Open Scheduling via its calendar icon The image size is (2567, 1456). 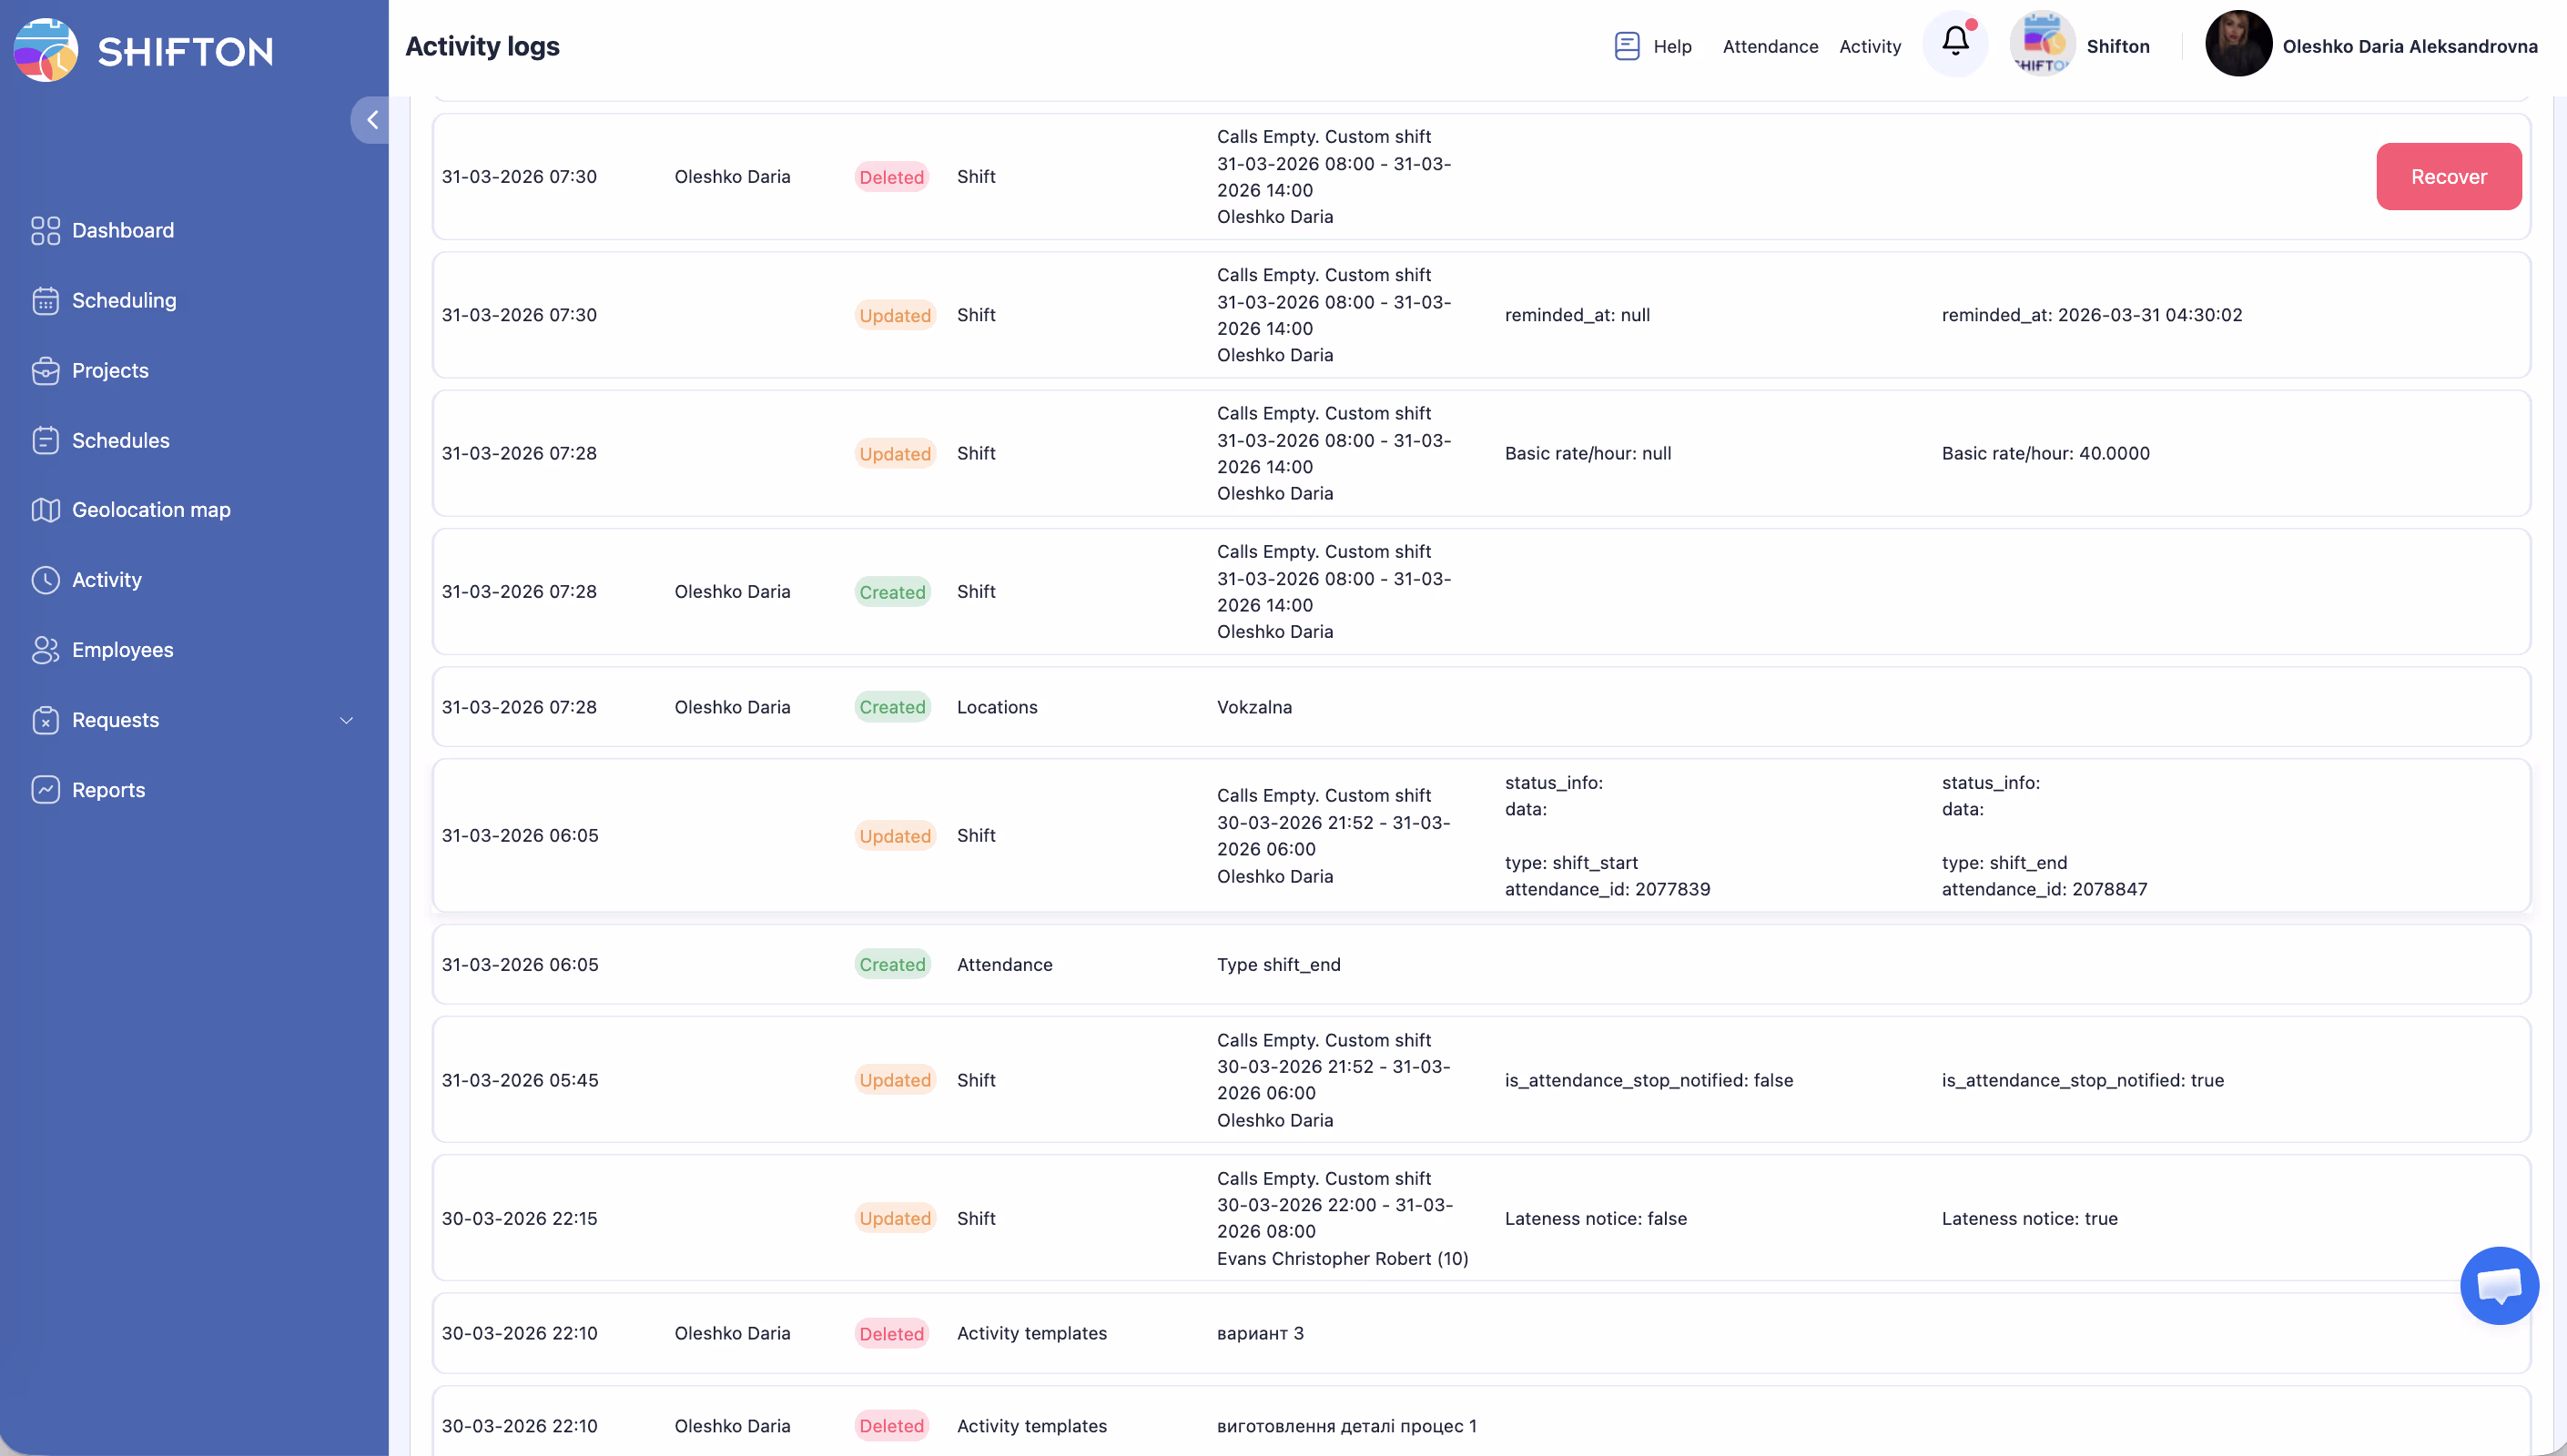45,300
